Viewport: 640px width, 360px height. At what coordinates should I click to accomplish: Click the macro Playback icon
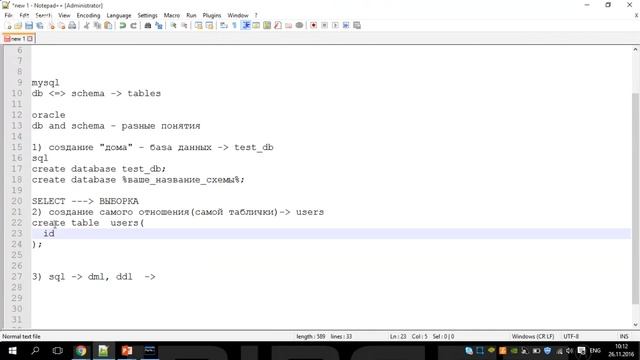coord(335,25)
